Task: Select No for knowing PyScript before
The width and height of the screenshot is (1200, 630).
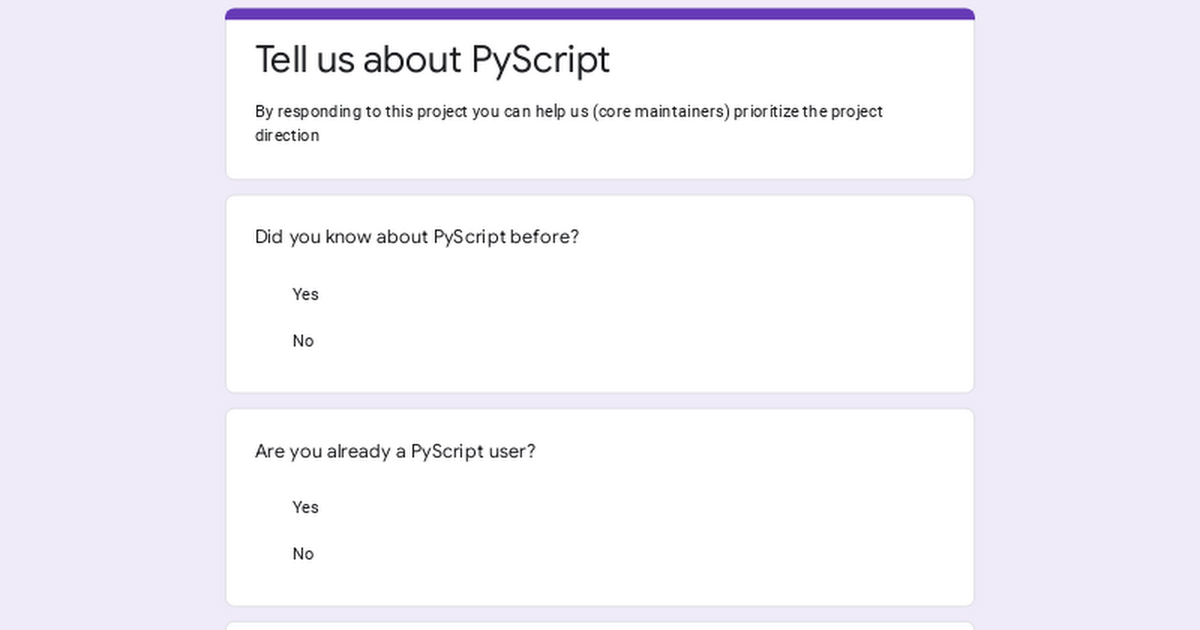Action: [302, 341]
